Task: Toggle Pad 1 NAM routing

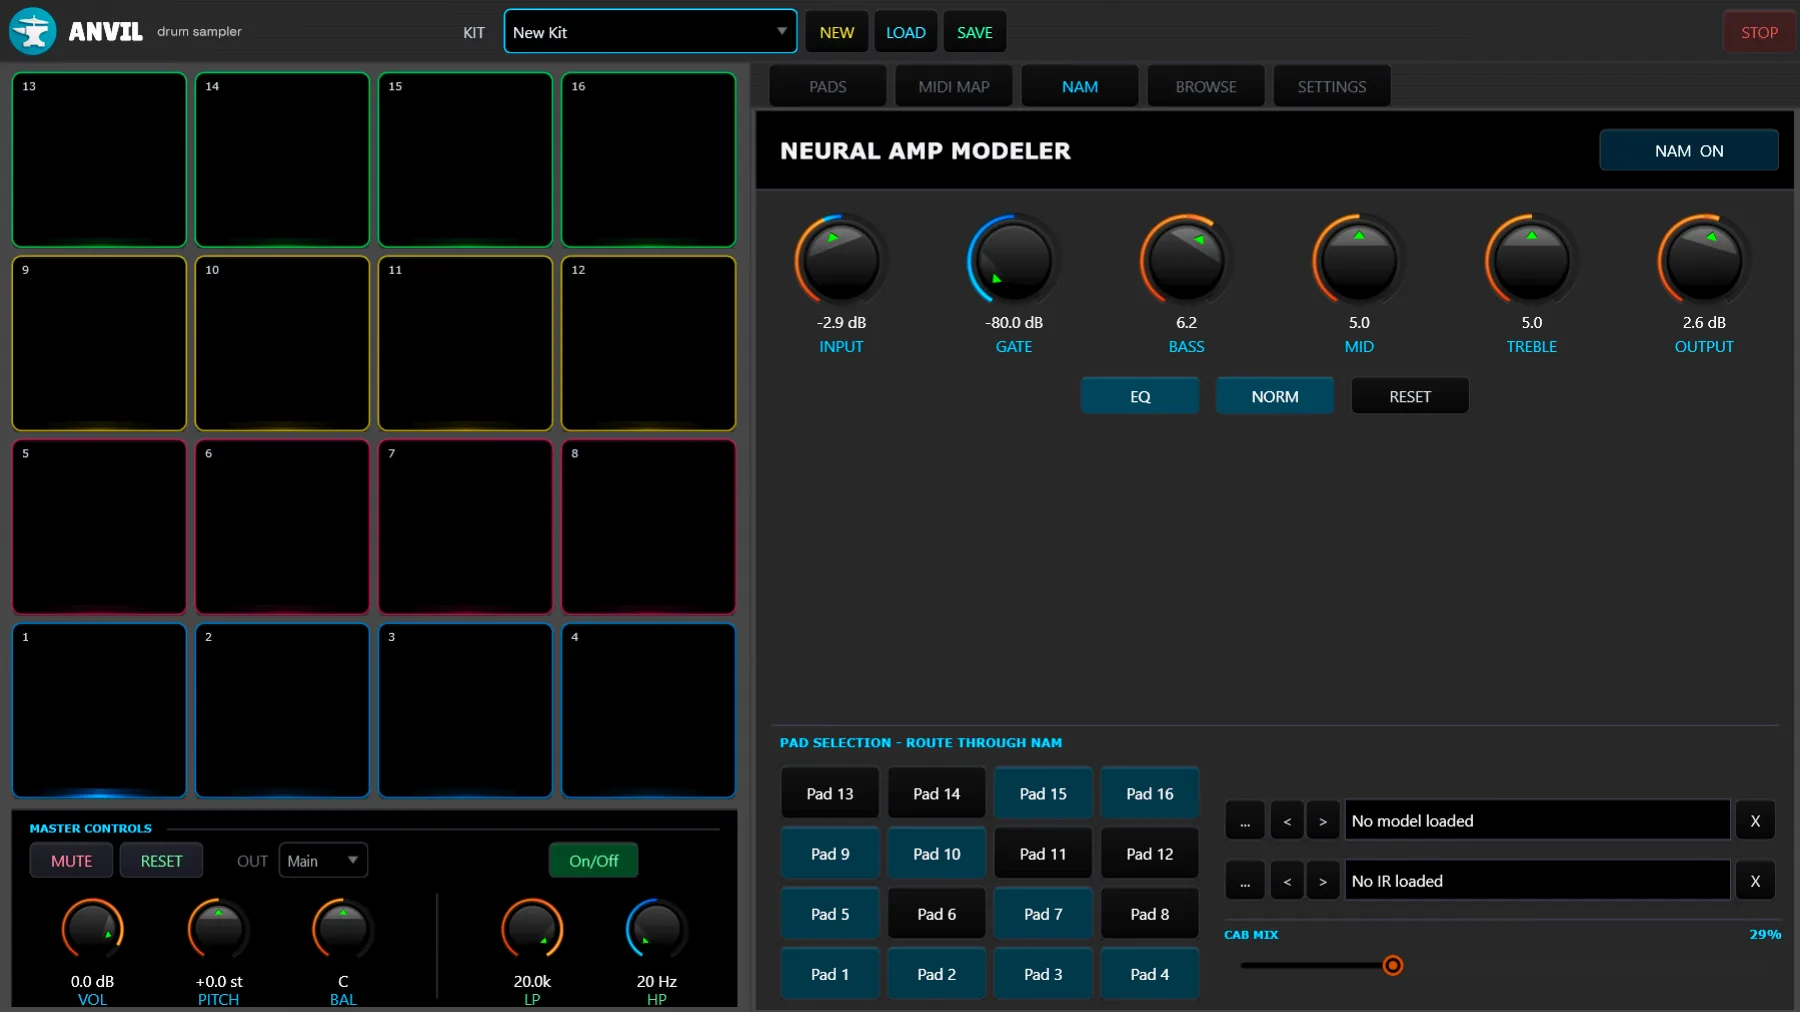Action: [x=830, y=974]
